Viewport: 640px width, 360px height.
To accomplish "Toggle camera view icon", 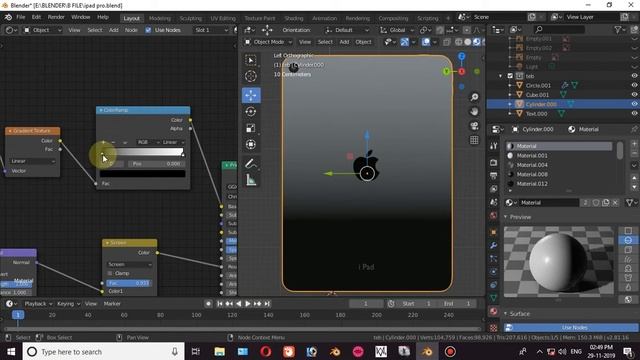I will click(x=474, y=126).
